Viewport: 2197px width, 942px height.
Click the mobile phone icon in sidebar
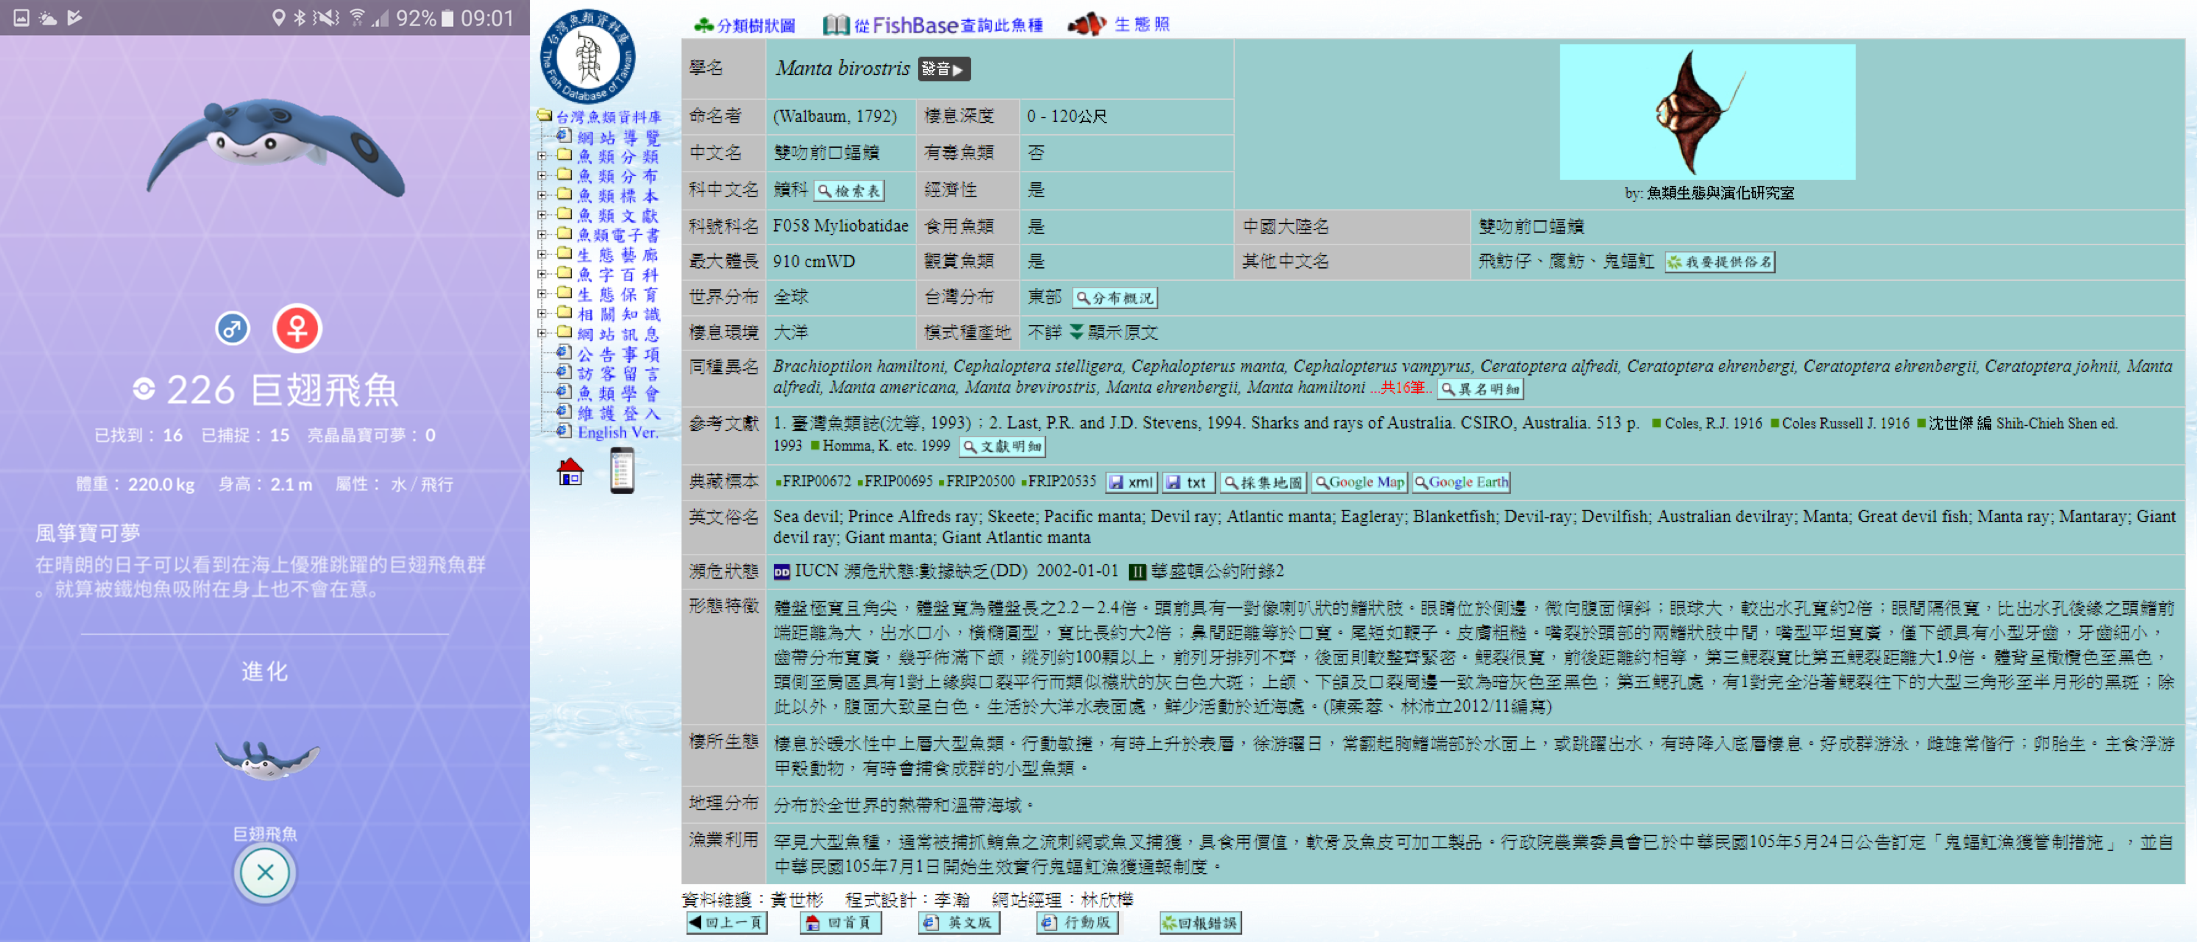pyautogui.click(x=622, y=470)
